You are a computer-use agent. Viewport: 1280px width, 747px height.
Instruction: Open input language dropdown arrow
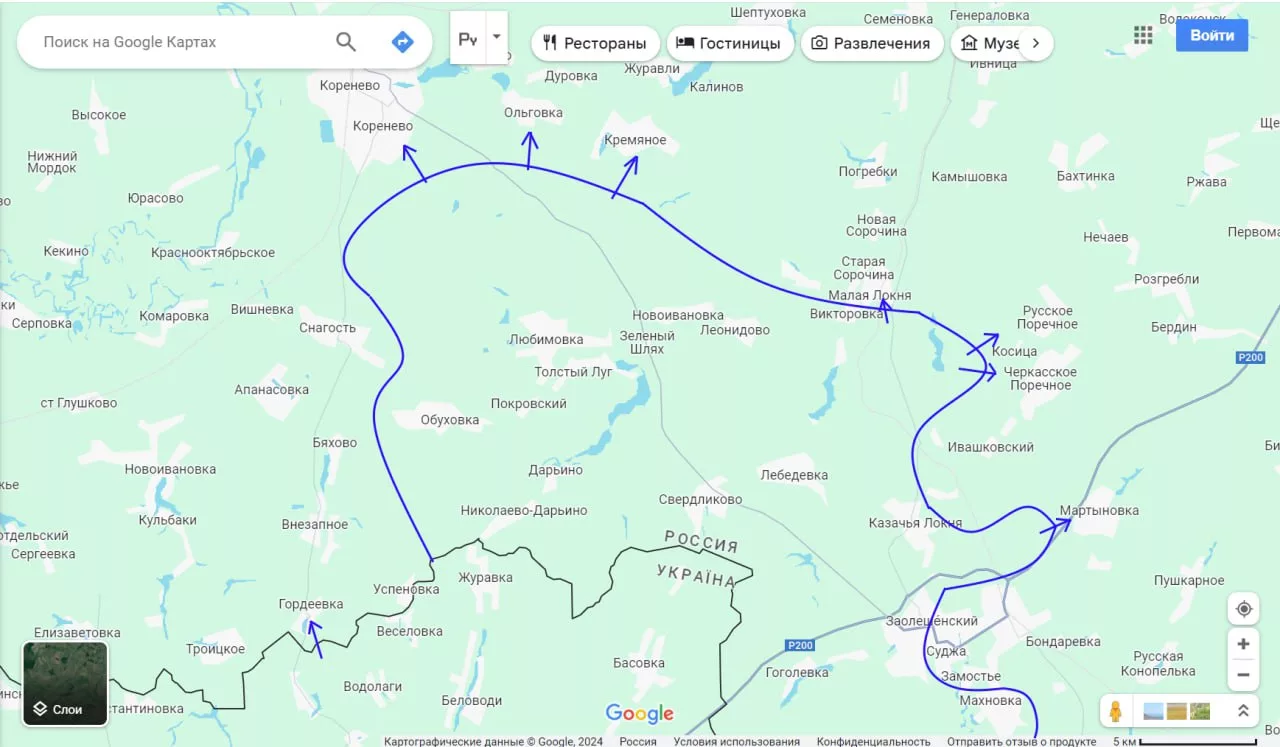point(497,37)
